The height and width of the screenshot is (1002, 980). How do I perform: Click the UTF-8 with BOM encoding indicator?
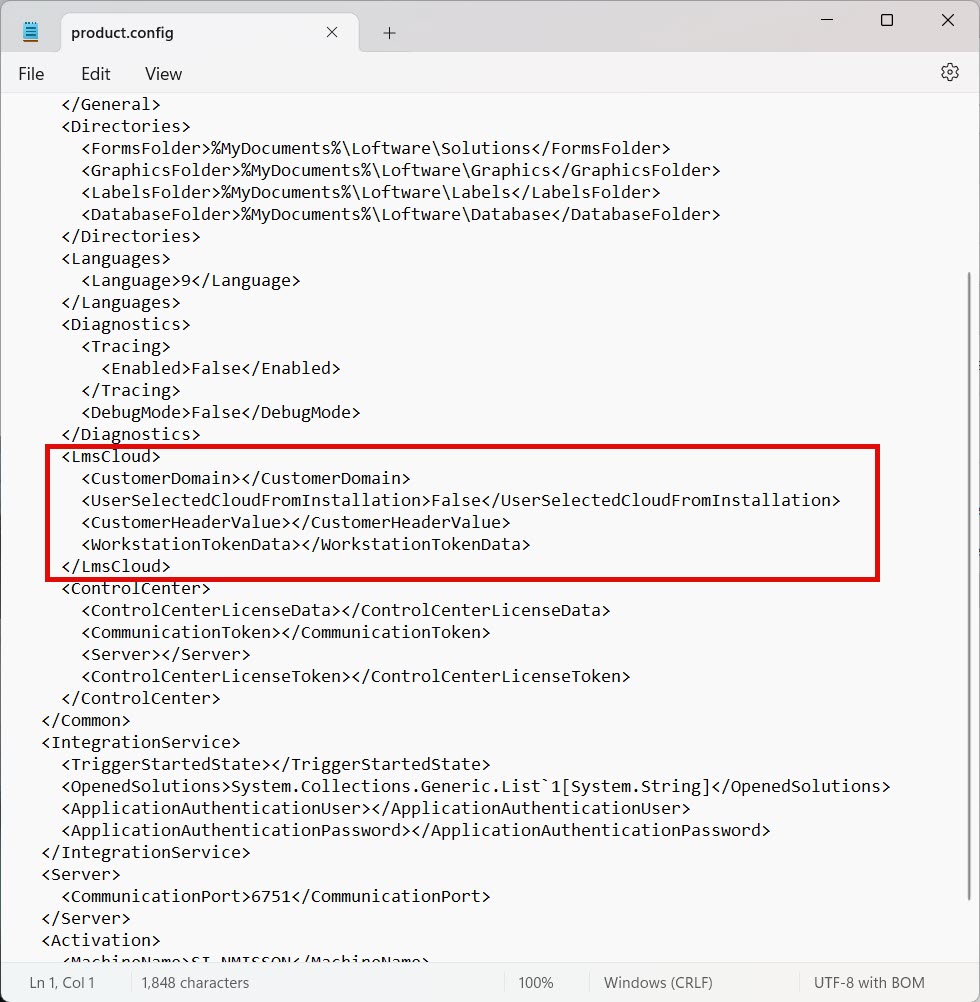pyautogui.click(x=868, y=982)
